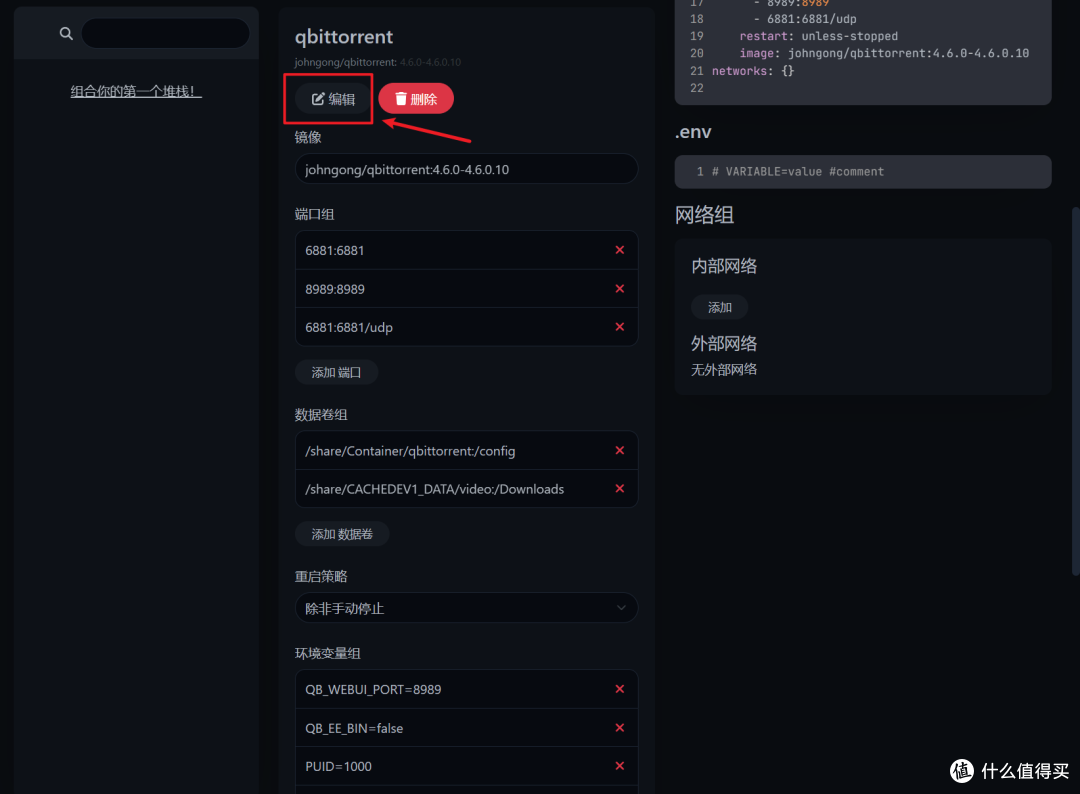Remove the /config volume mapping
Viewport: 1080px width, 794px height.
(620, 450)
